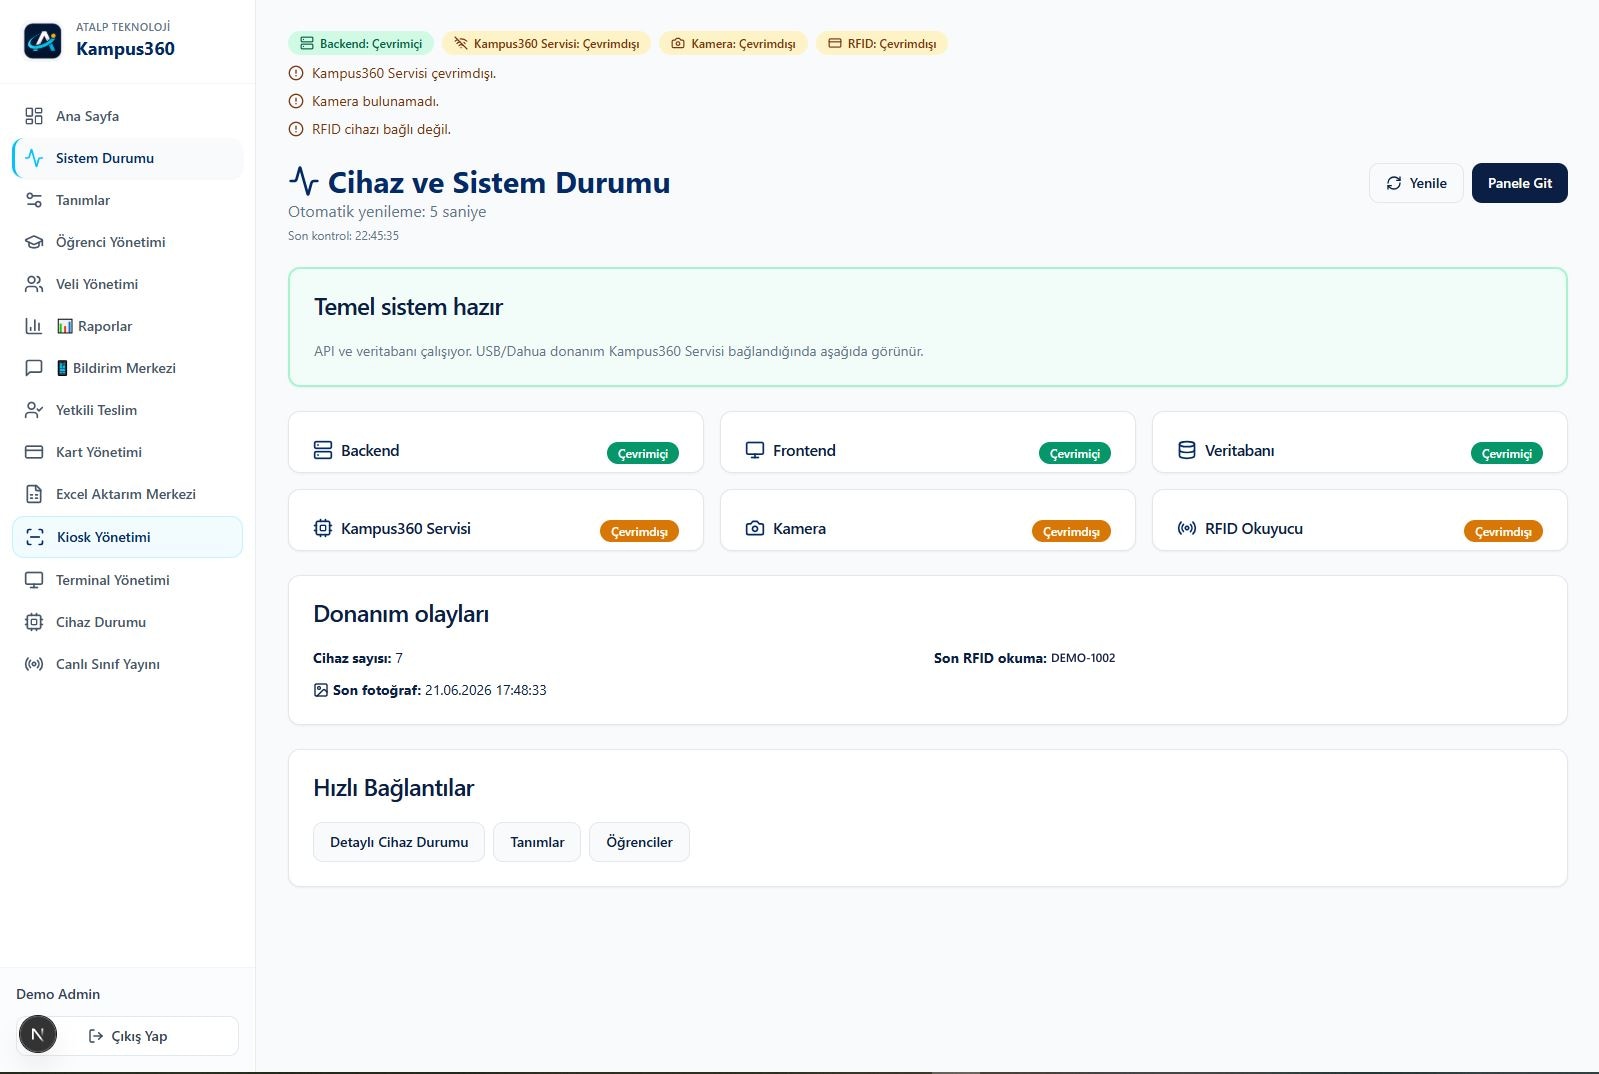Click the image icon beside Son fotoğraf
Screen dimensions: 1599x1074
click(x=321, y=690)
